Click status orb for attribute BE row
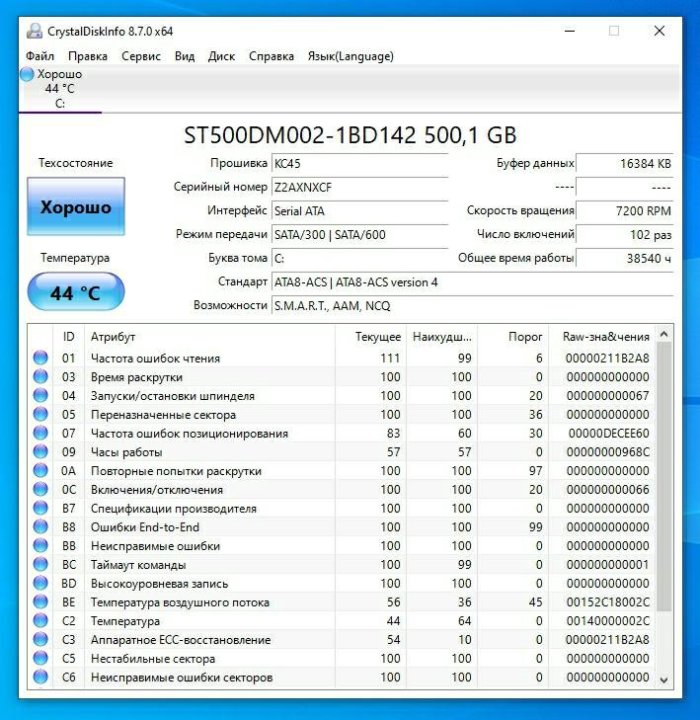 (x=40, y=602)
